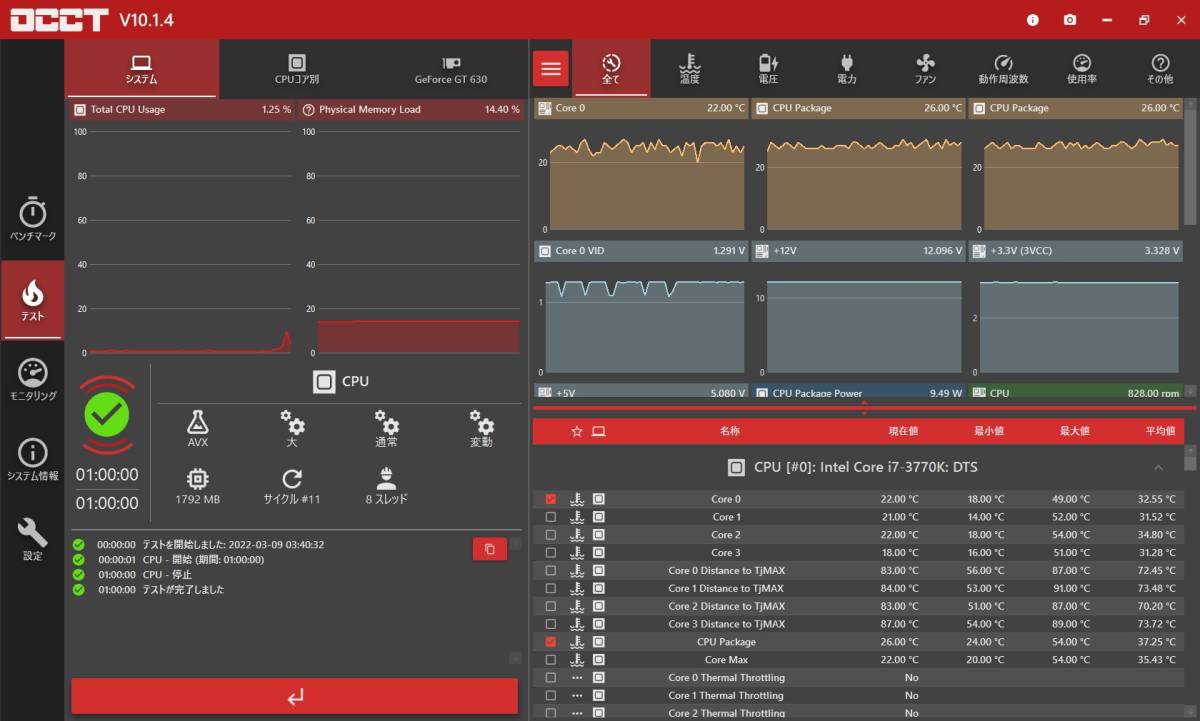Click the sensor graphs vertical scrollbar
Image resolution: width=1200 pixels, height=721 pixels.
(x=1189, y=160)
